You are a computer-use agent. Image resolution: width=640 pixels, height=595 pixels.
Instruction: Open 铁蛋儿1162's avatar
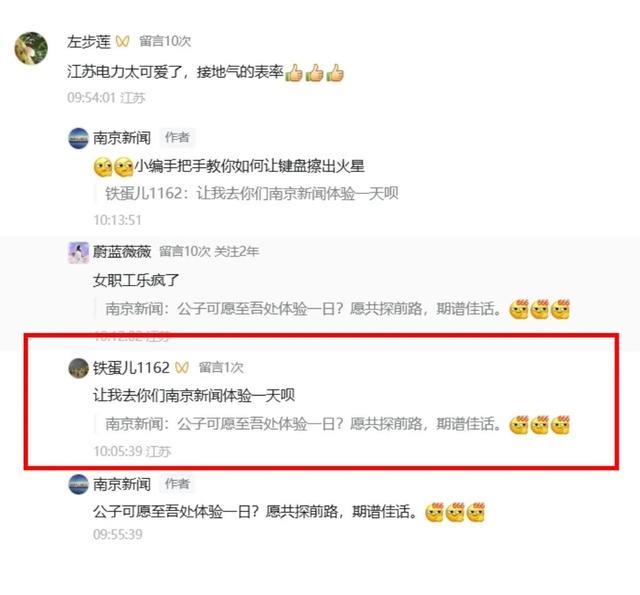[x=78, y=368]
